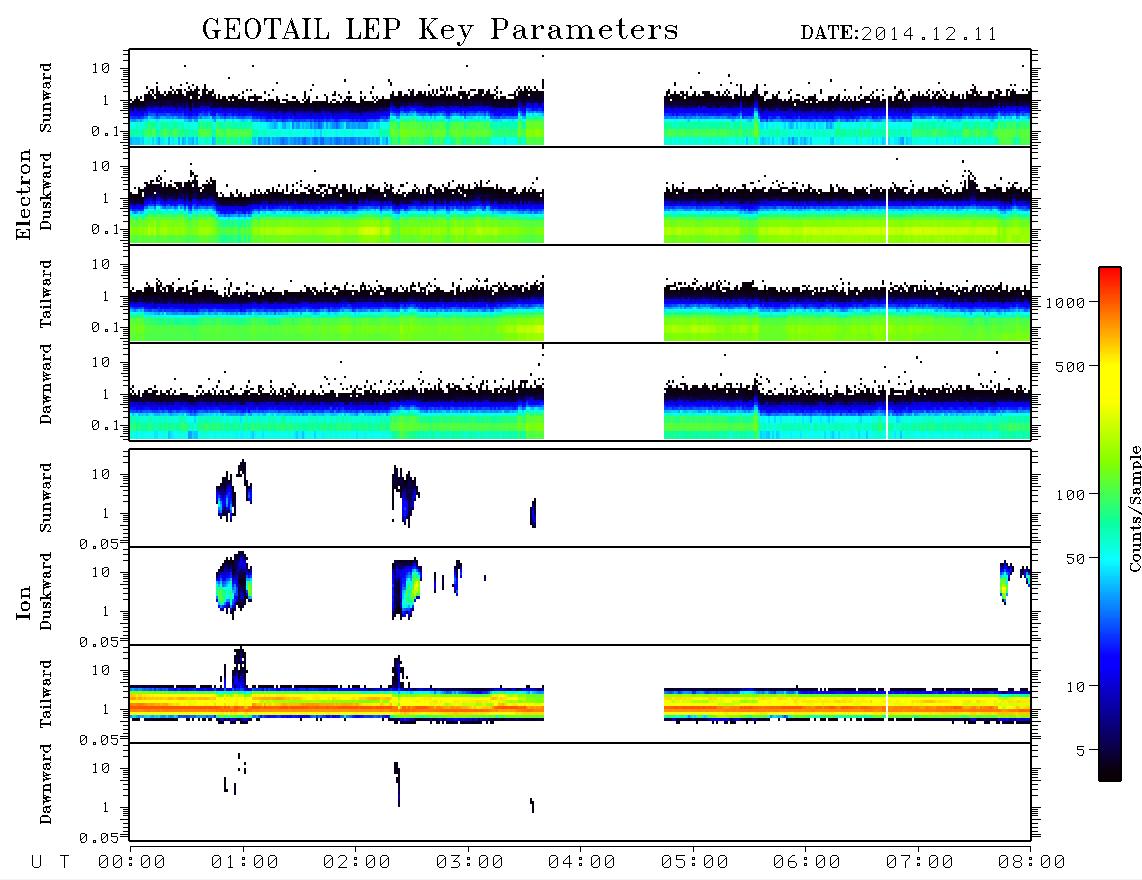Click the 06:00 time tick label

(x=807, y=862)
